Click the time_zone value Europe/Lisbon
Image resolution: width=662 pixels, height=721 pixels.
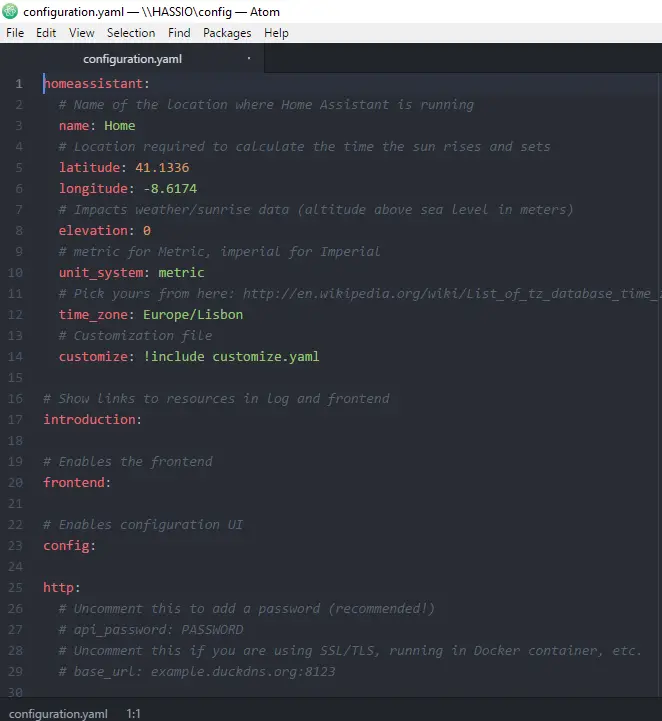click(193, 315)
